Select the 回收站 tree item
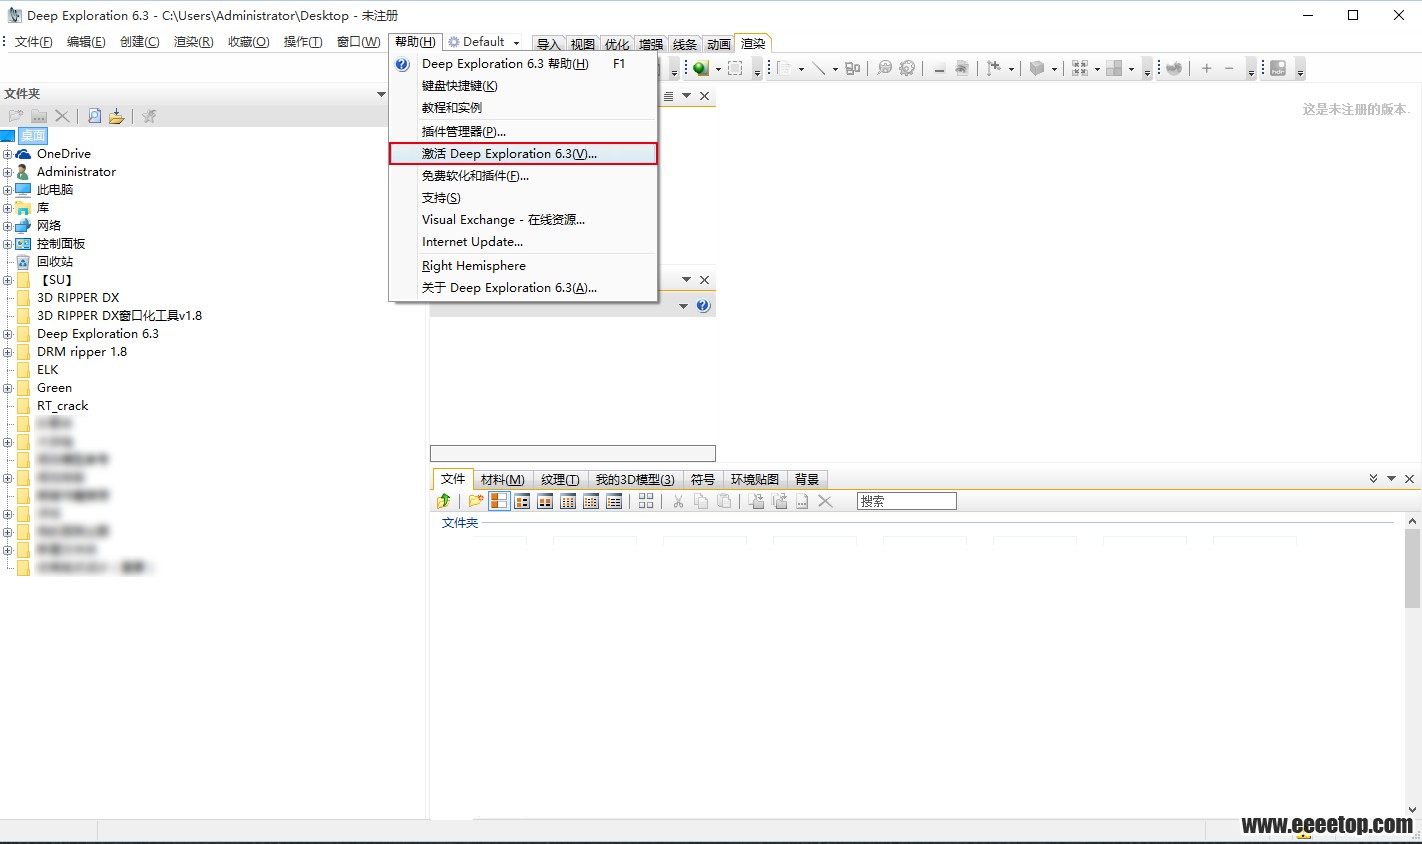 (x=55, y=262)
